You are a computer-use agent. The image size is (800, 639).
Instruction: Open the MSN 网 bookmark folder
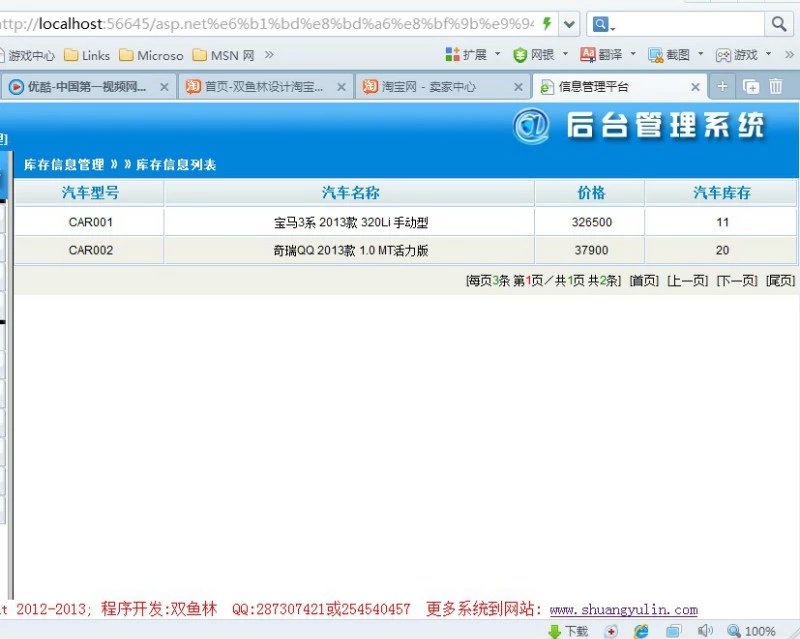click(223, 55)
